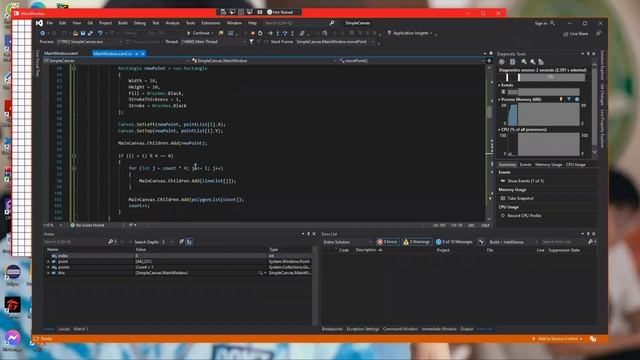Screen dimensions: 640x360
Task: Click Add to Source Control in status bar
Action: [x=557, y=339]
